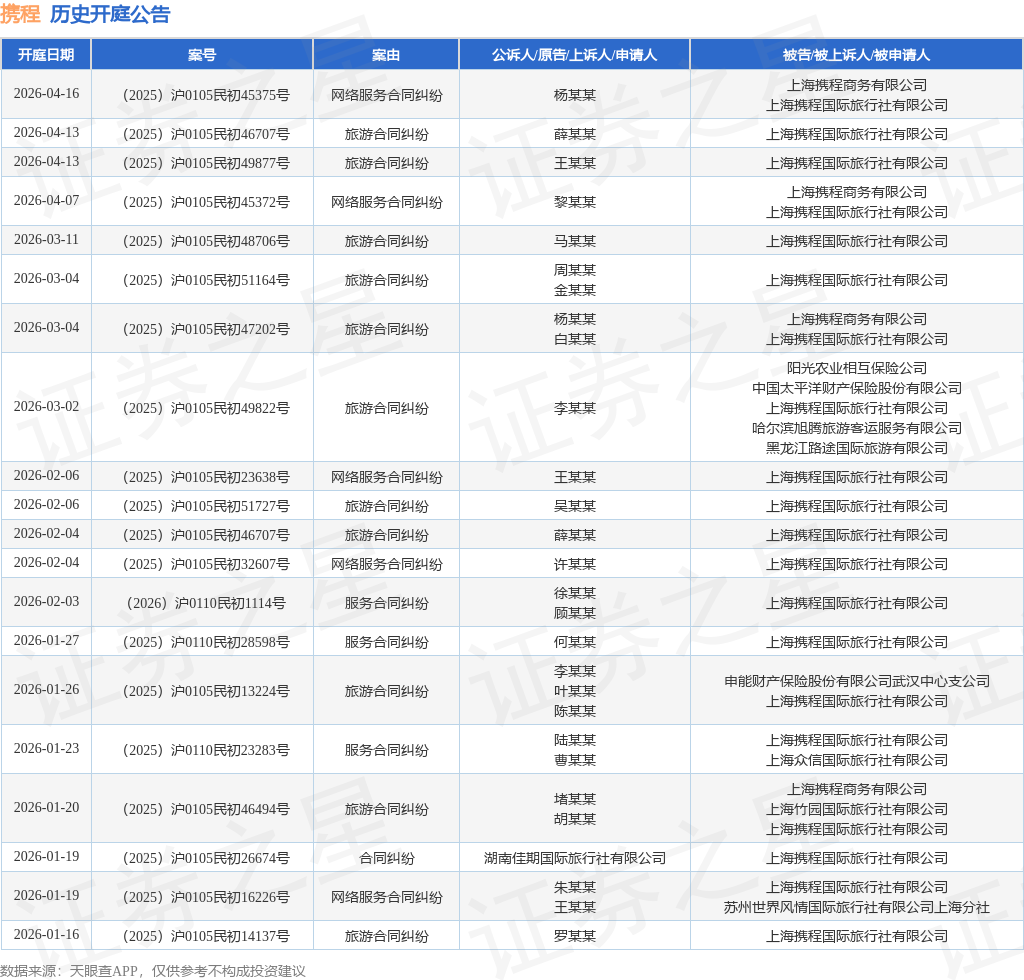This screenshot has height=980, width=1024.
Task: Click plaintiff 李某某 in the 2026-03-02 row
Action: (x=575, y=408)
